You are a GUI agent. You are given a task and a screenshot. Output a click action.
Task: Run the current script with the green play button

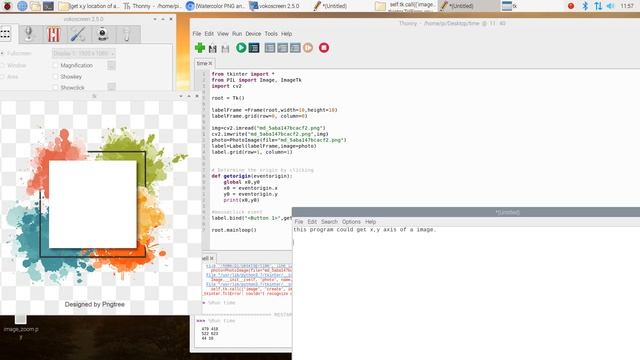[x=241, y=48]
